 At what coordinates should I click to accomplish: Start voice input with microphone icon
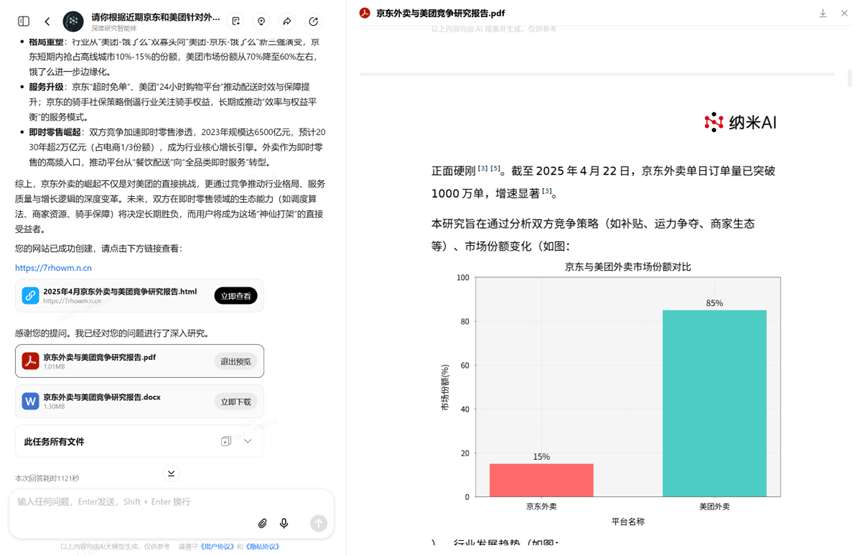point(284,523)
